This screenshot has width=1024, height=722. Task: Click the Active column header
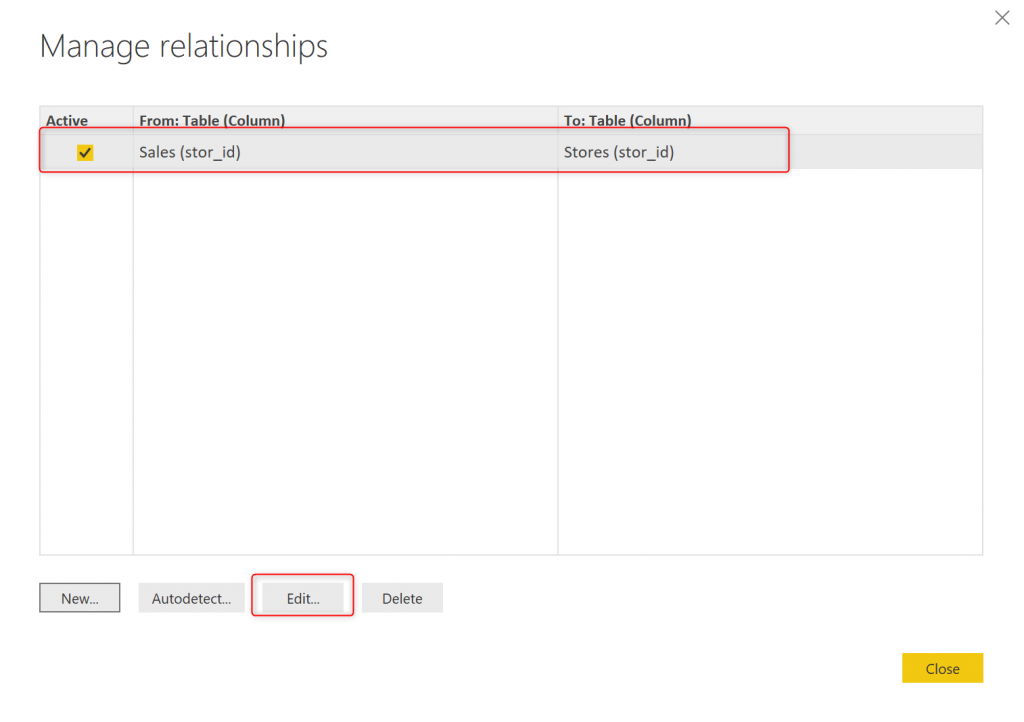click(x=67, y=121)
